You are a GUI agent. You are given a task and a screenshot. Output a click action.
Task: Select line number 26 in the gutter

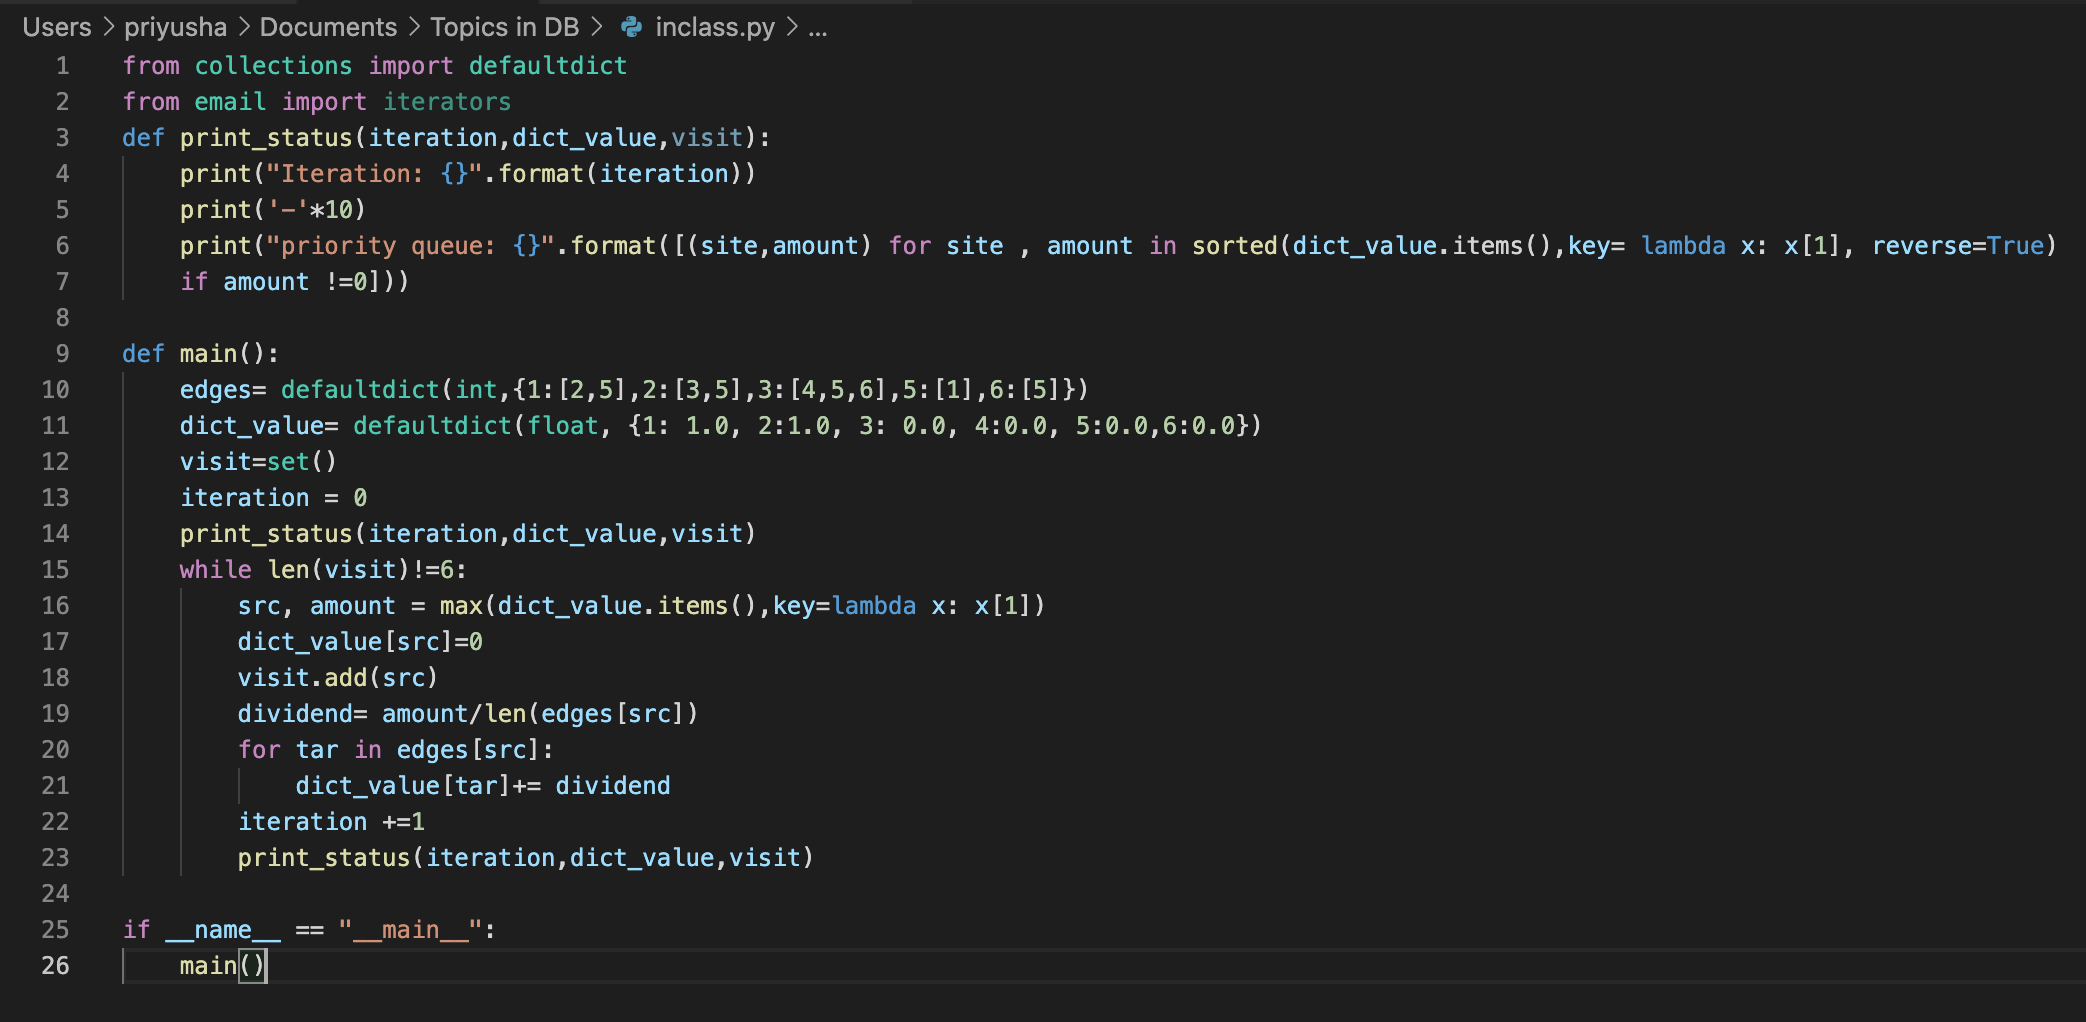pyautogui.click(x=56, y=966)
